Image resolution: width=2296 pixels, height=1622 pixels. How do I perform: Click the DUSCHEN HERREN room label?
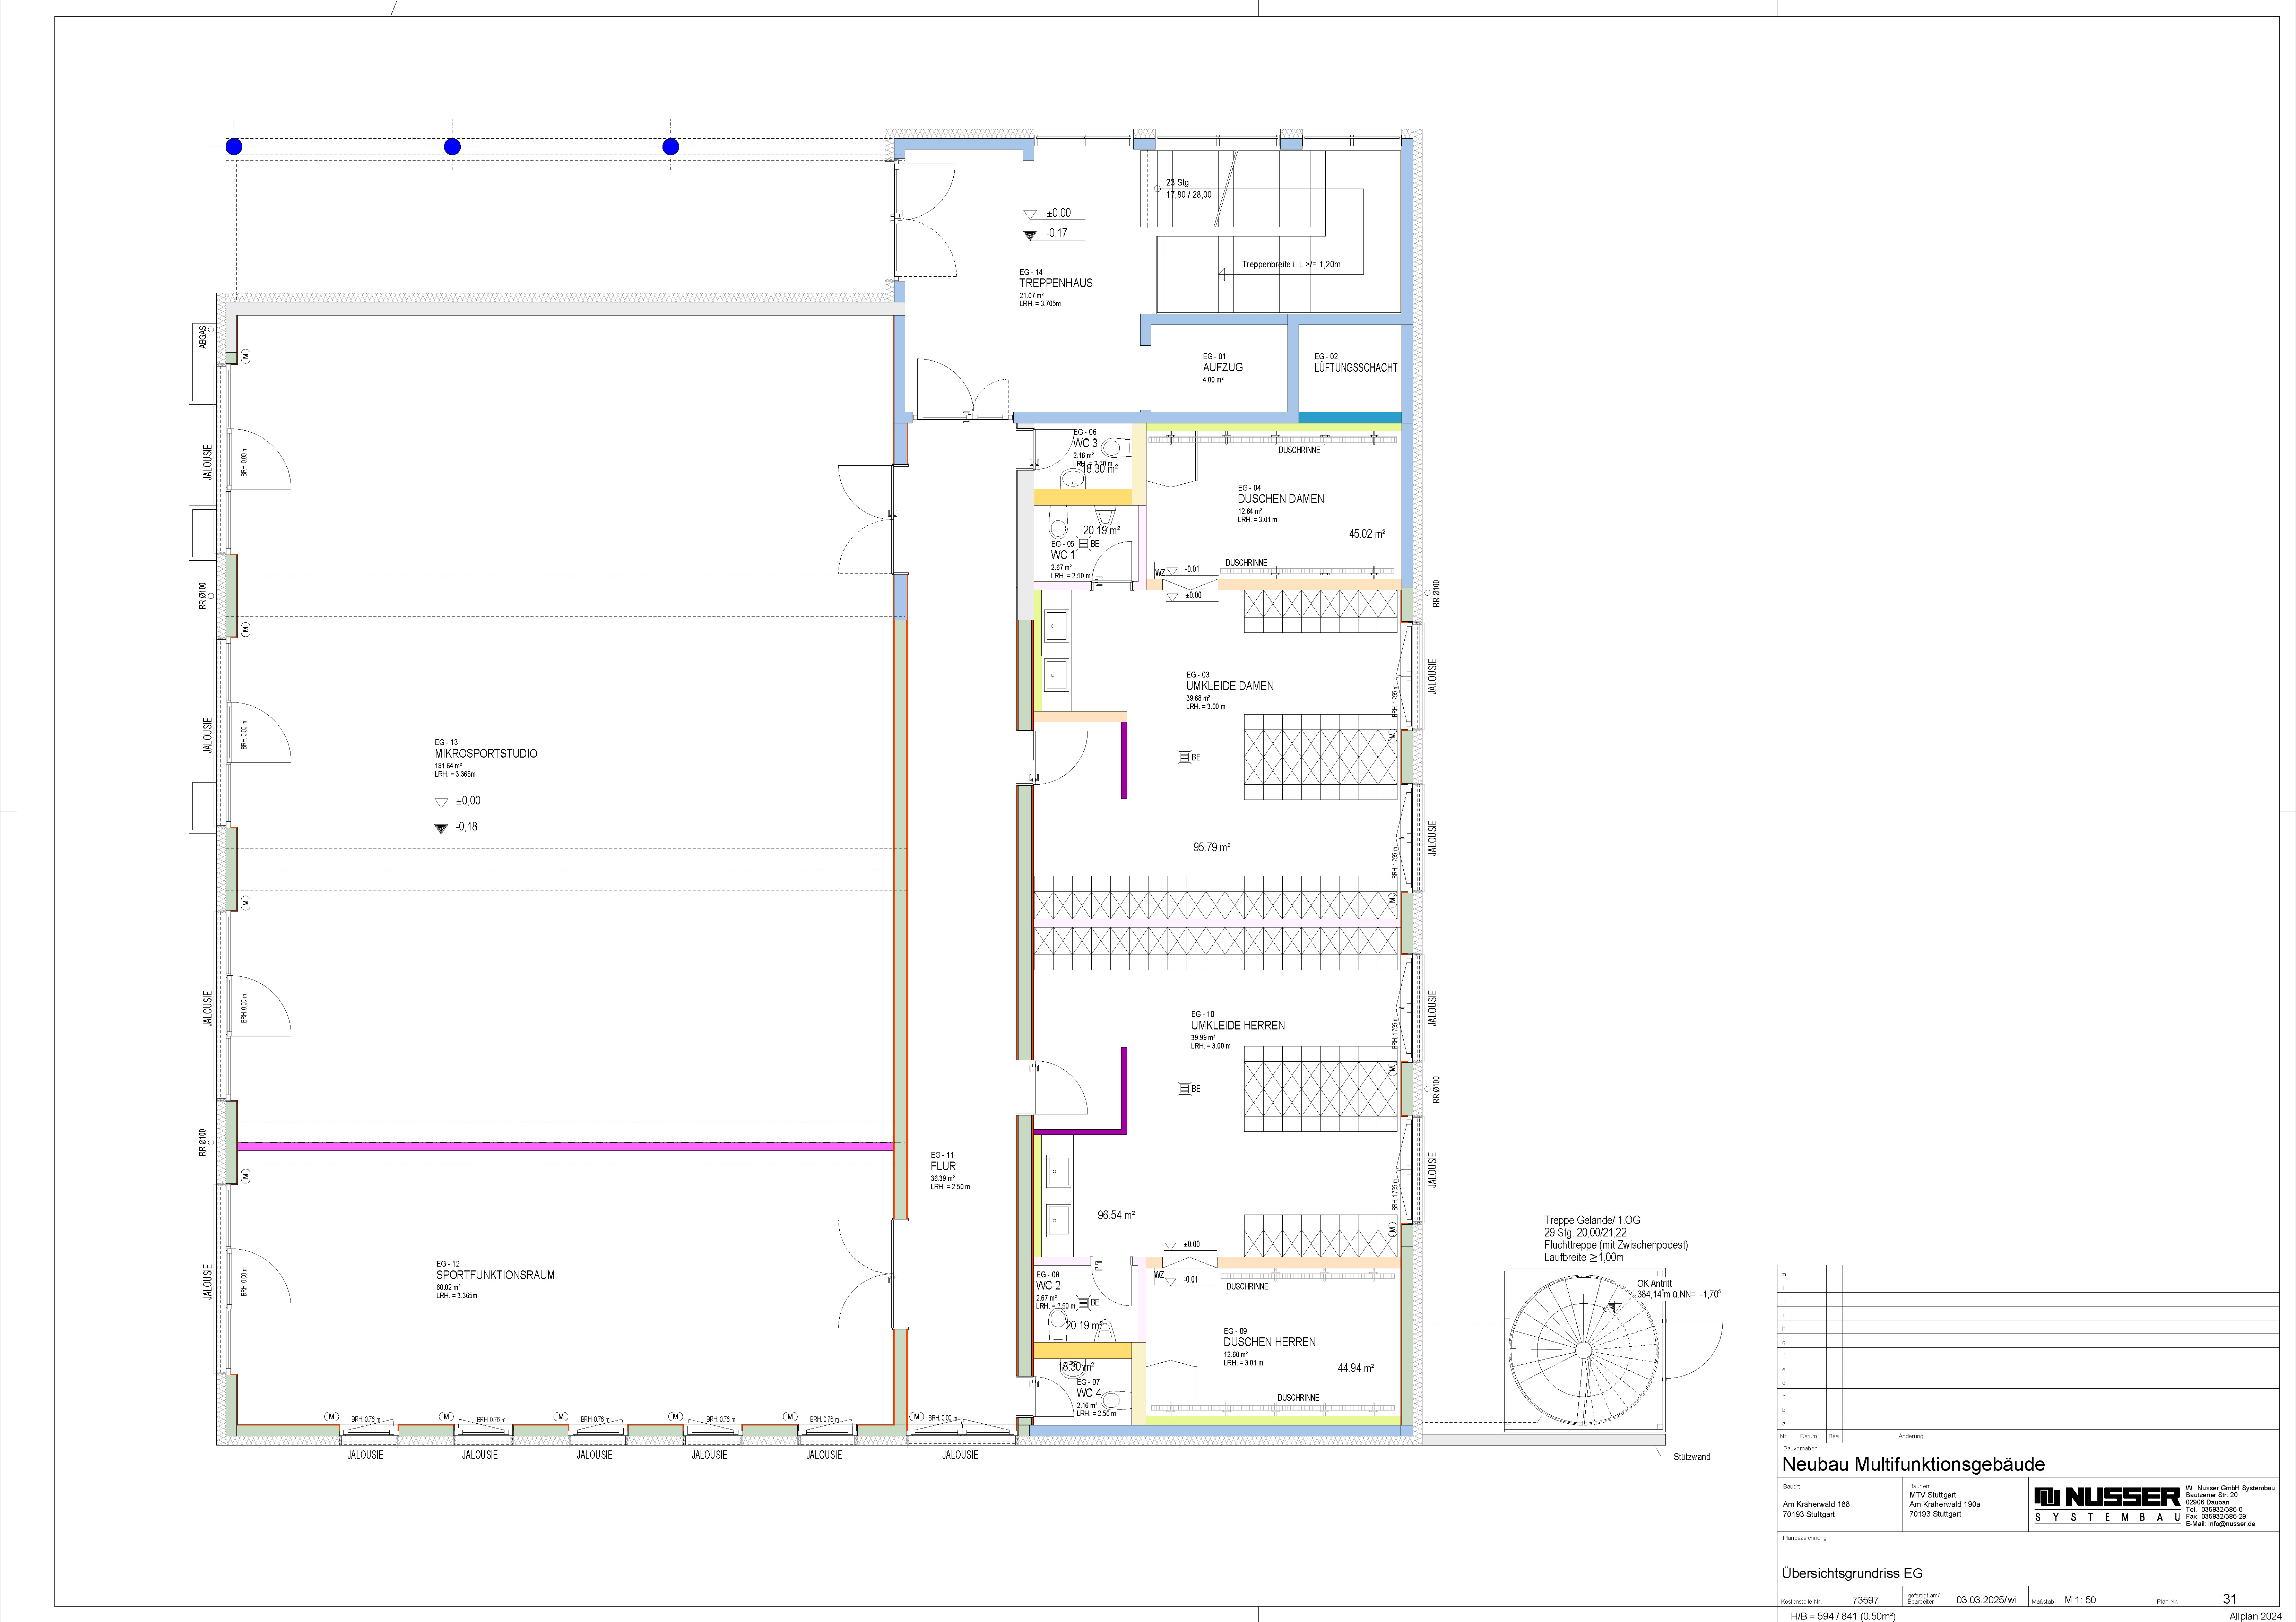[x=1270, y=1342]
